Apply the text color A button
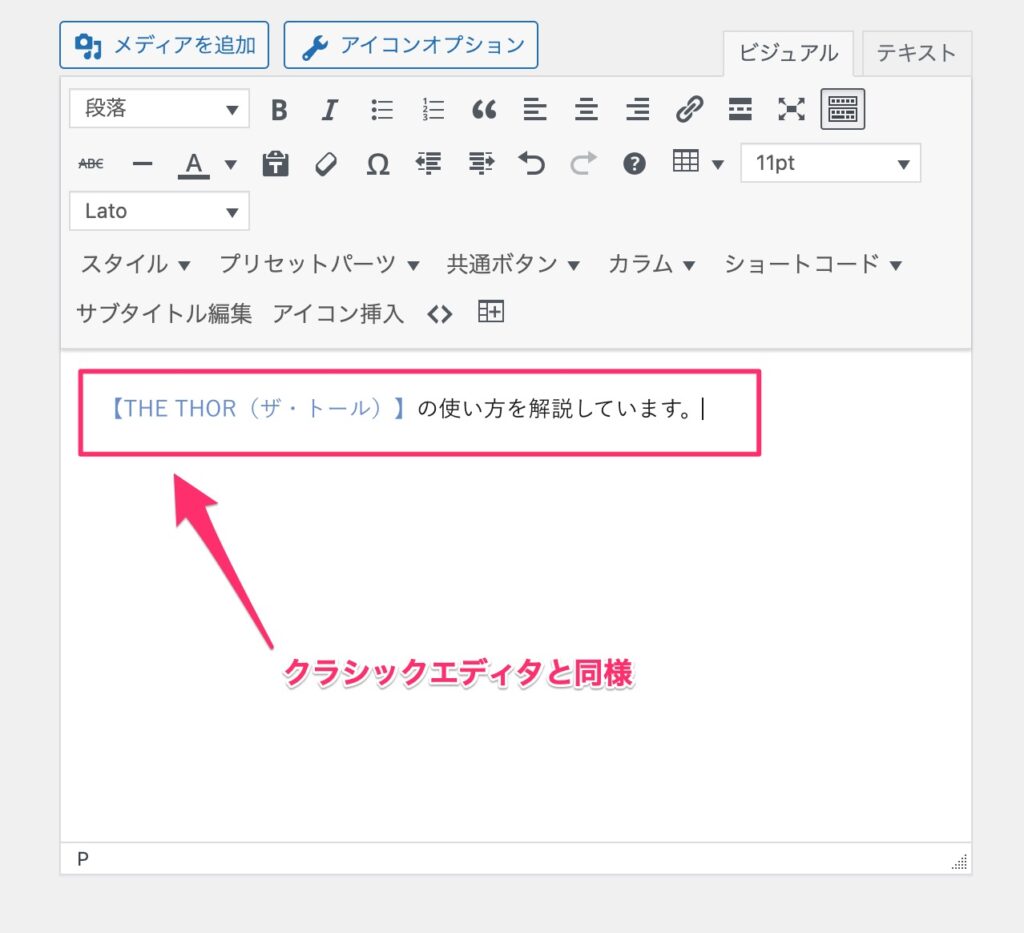 tap(193, 165)
